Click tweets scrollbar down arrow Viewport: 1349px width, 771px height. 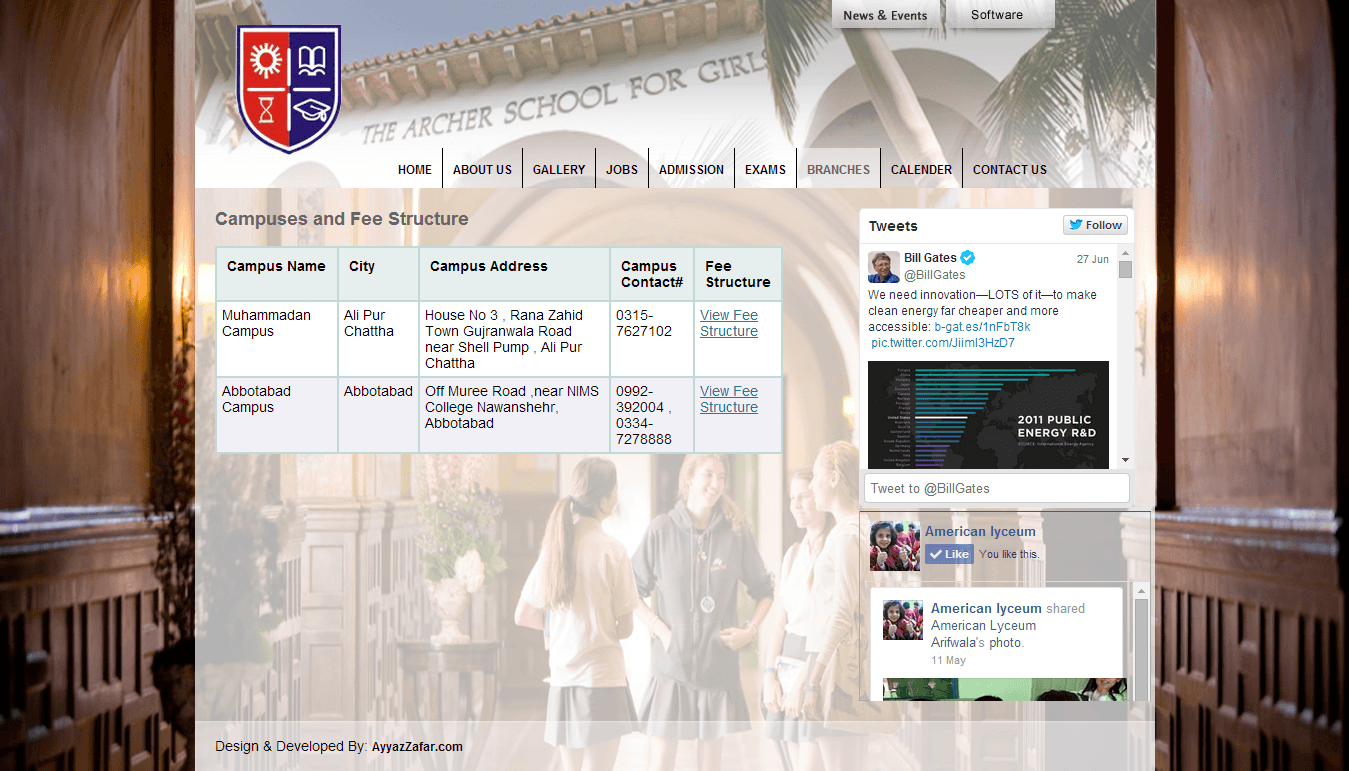tap(1126, 460)
